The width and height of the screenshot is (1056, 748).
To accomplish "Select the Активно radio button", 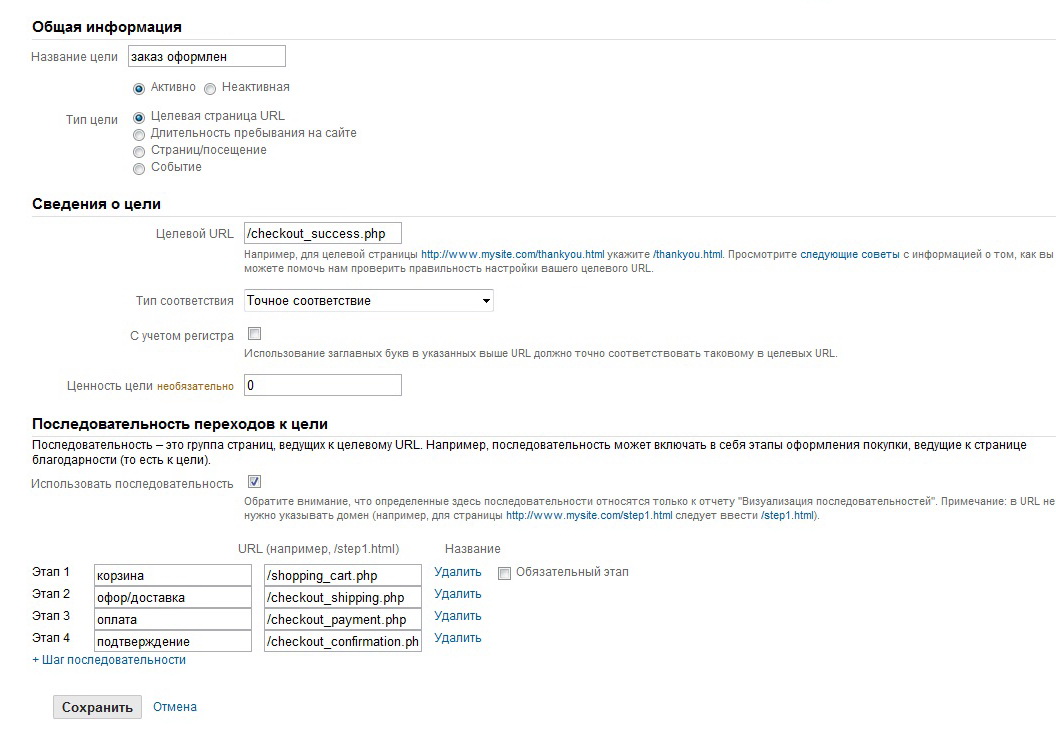I will [139, 88].
